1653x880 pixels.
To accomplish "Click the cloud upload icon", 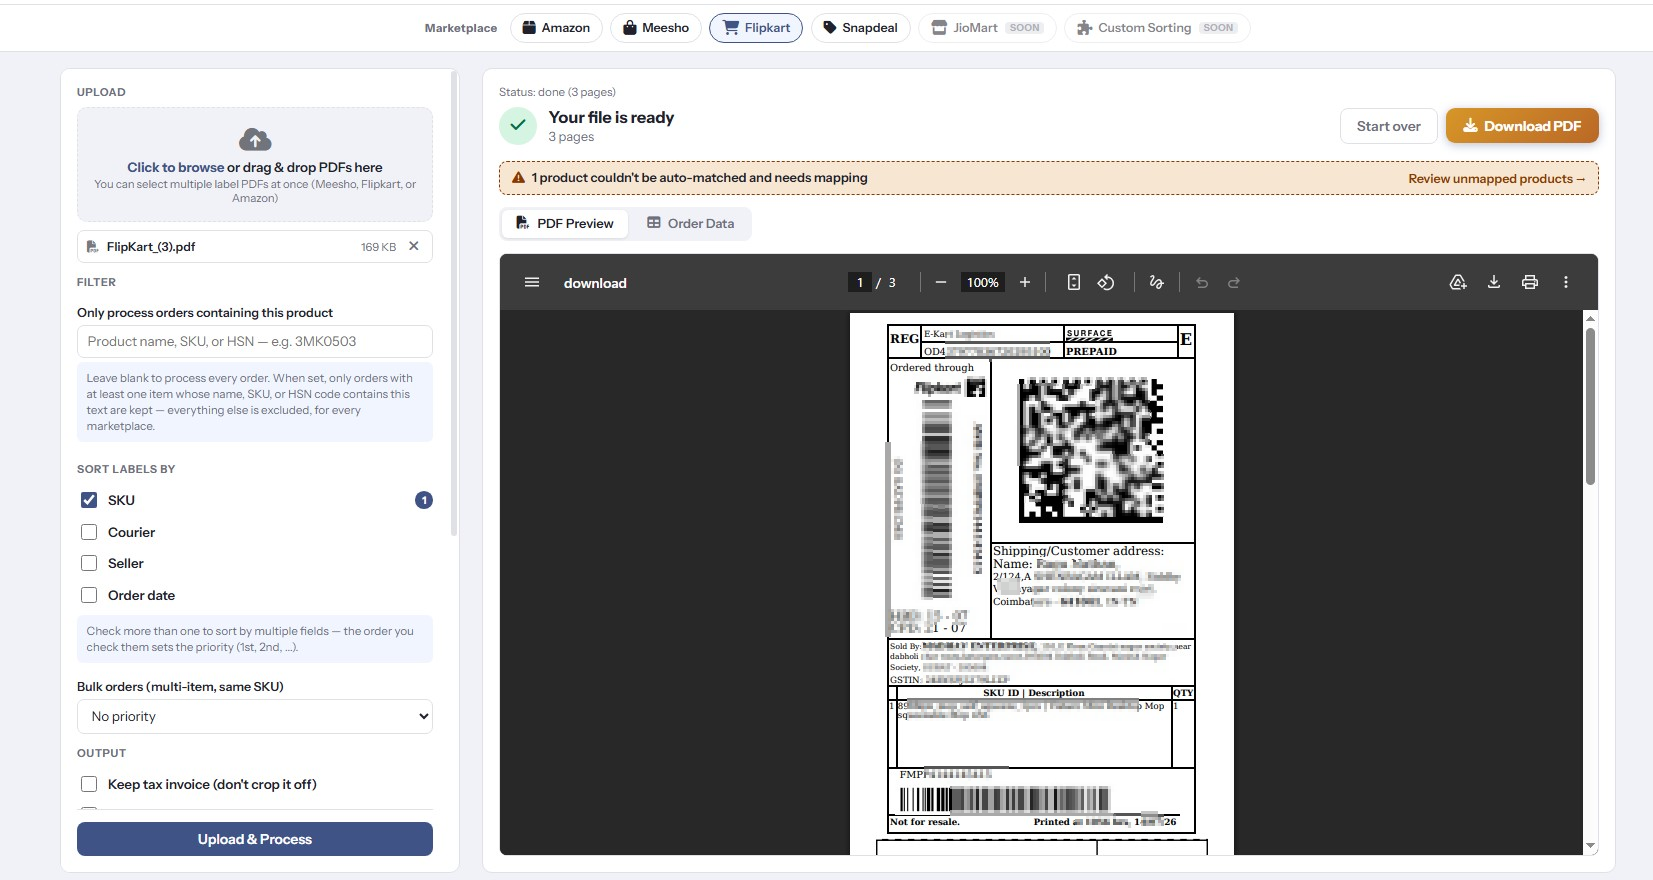I will coord(255,139).
